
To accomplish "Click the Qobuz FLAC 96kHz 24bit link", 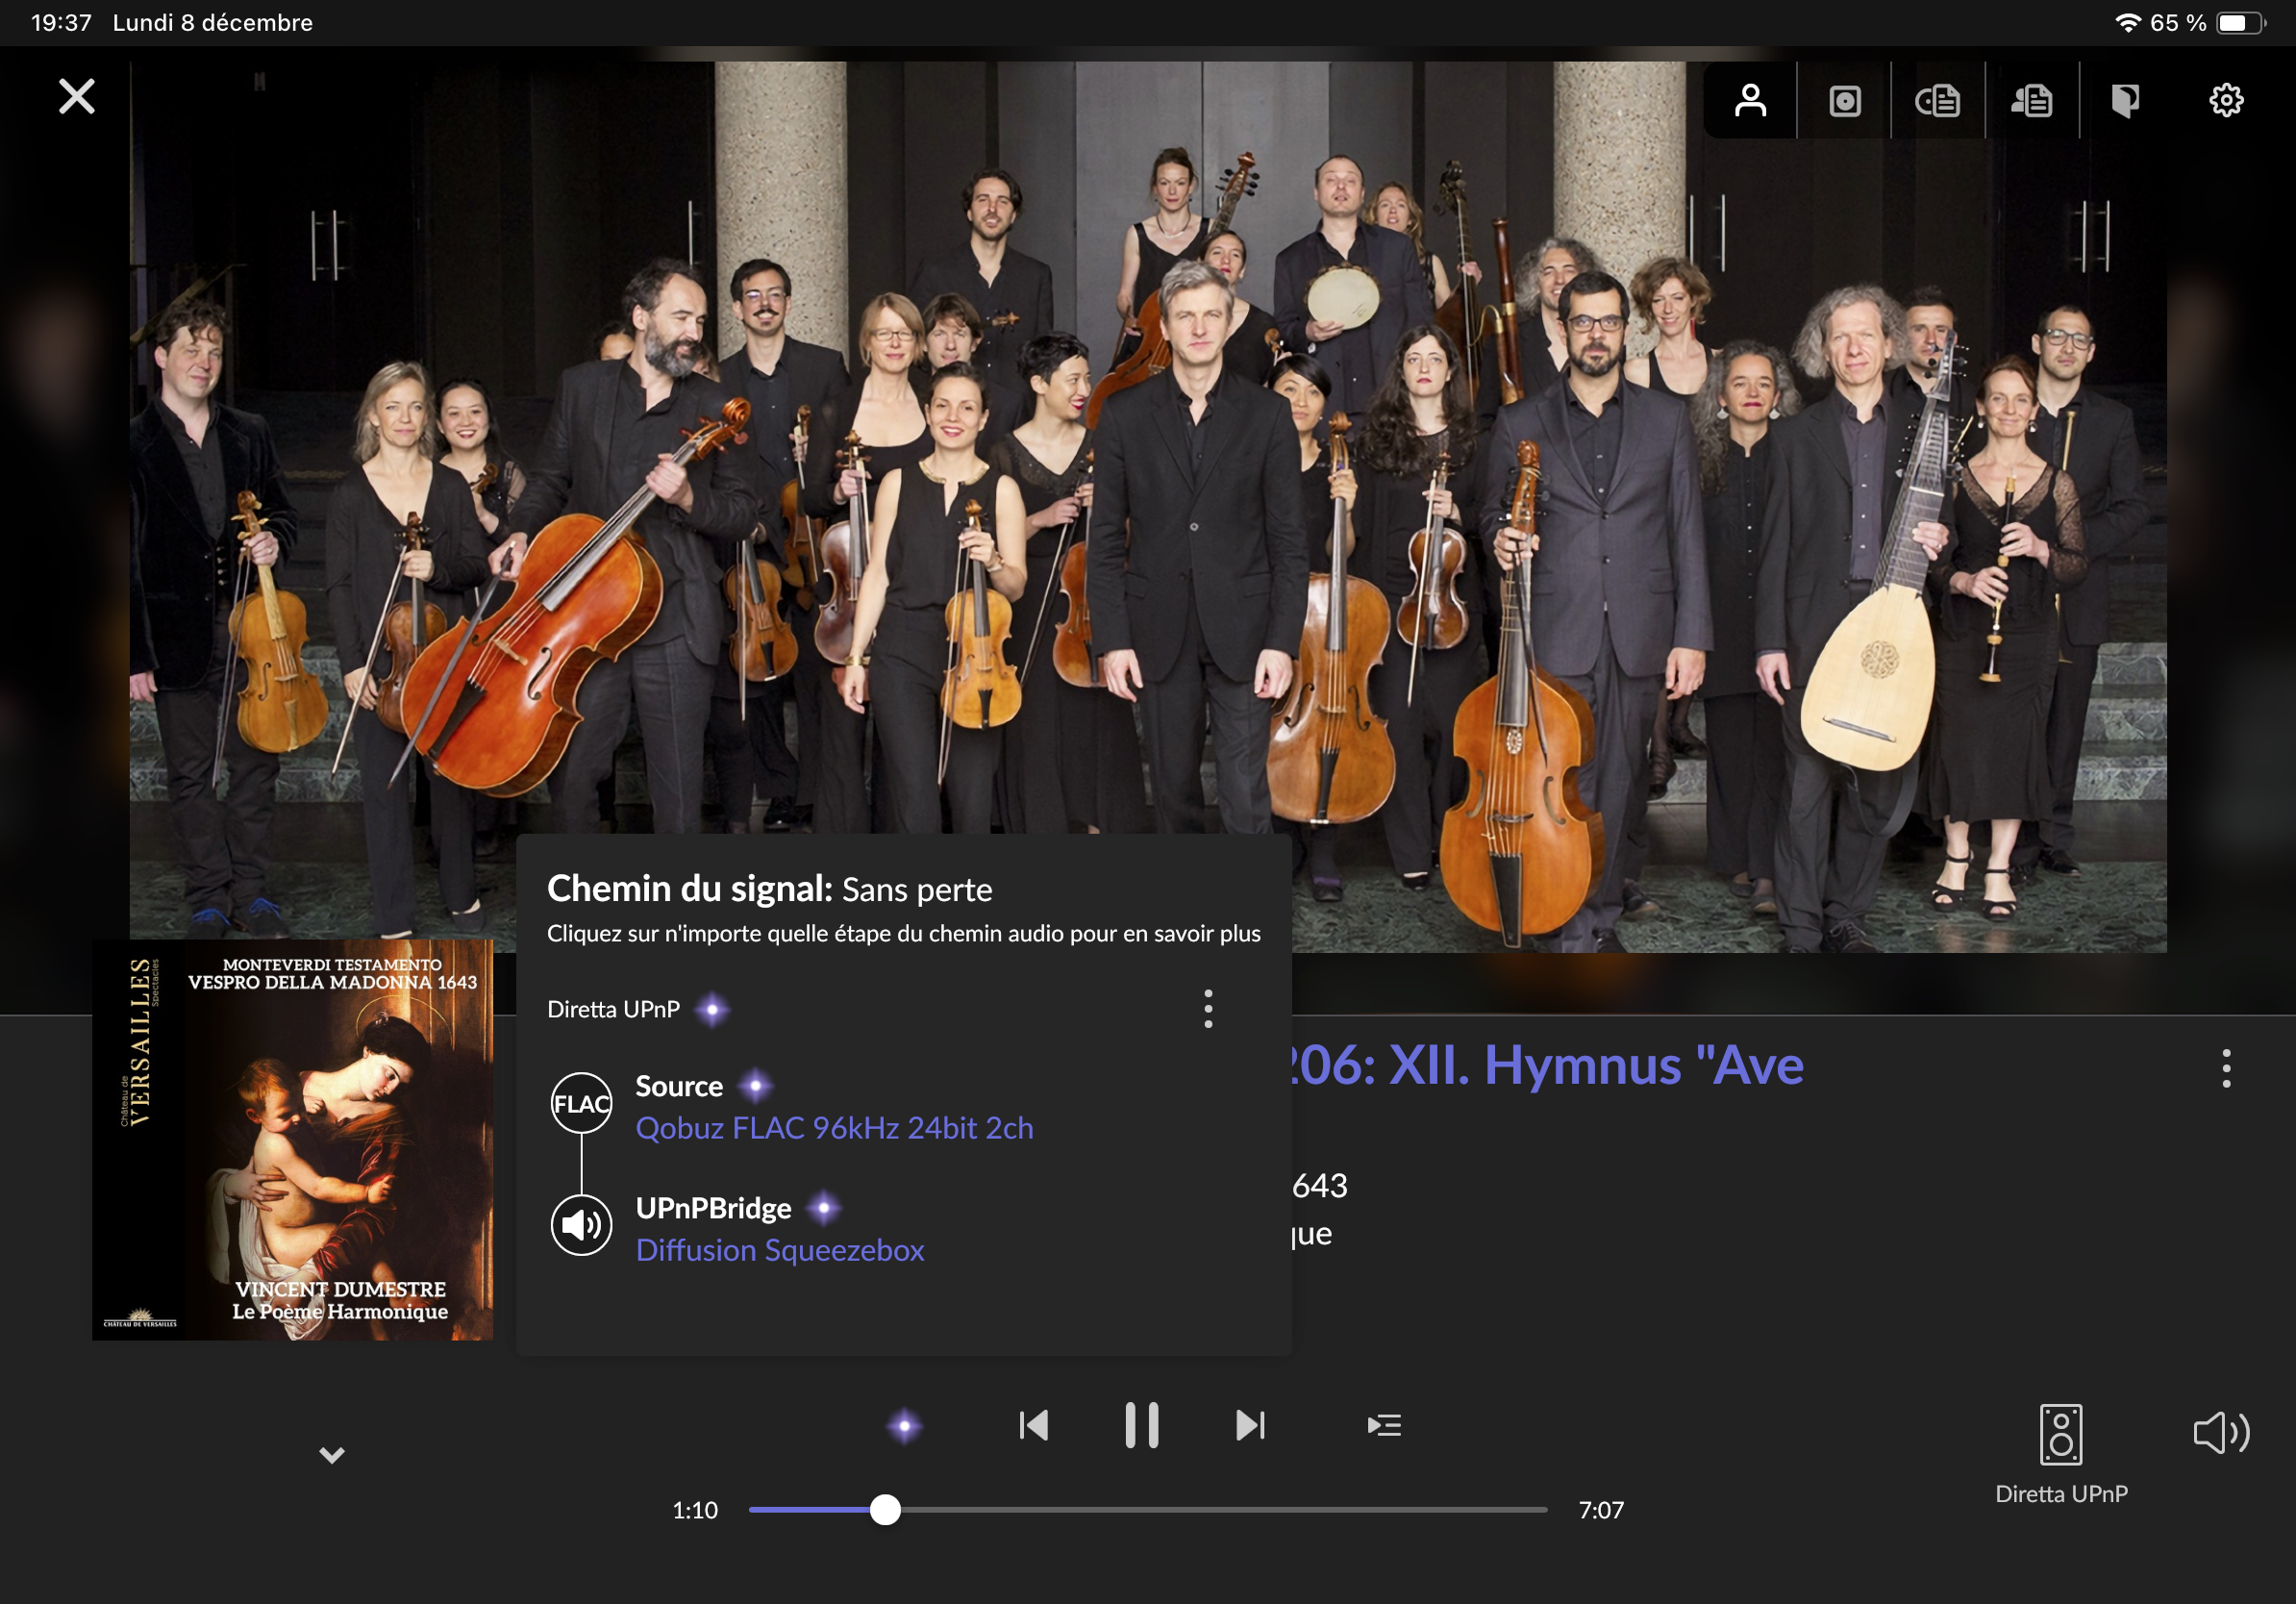I will point(834,1128).
